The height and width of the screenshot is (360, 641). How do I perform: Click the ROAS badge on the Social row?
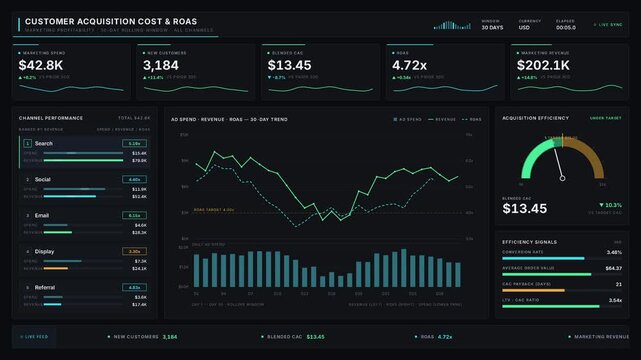pyautogui.click(x=134, y=179)
